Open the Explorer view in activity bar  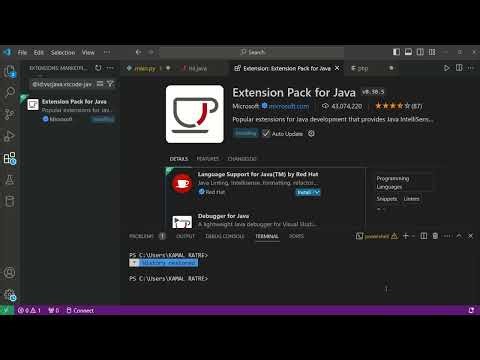10,71
